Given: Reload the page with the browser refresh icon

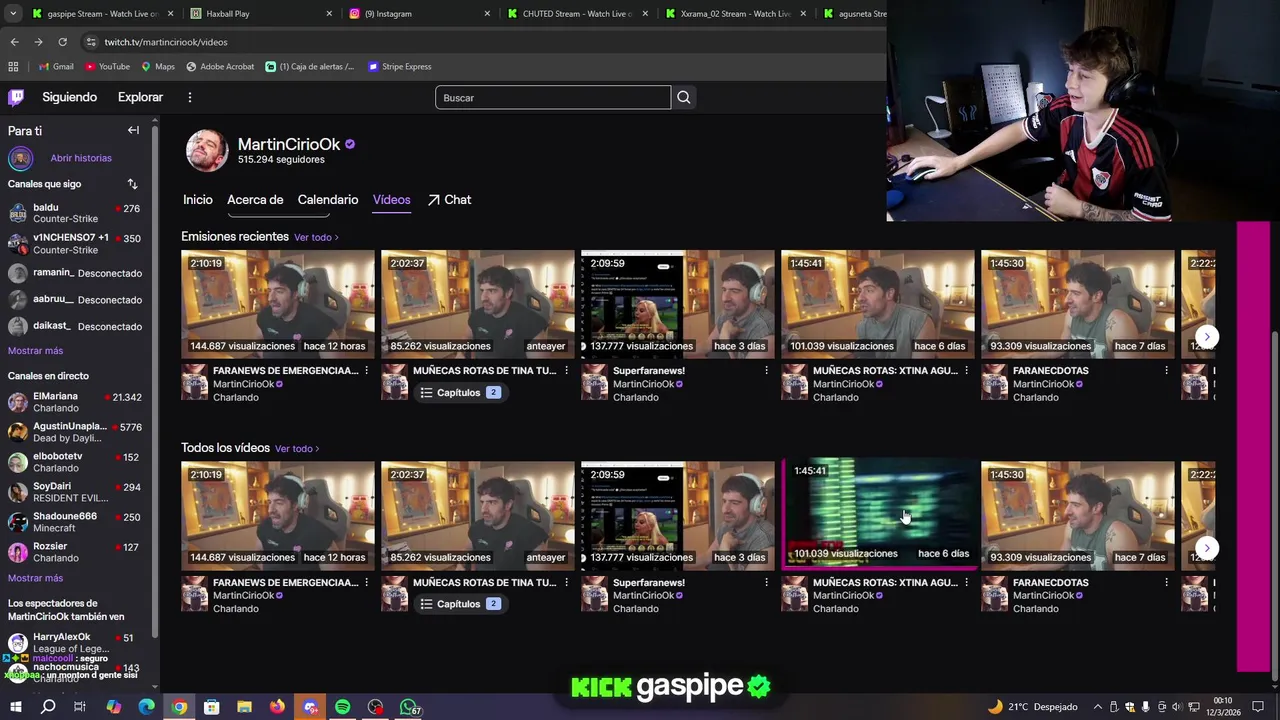Looking at the screenshot, I should pyautogui.click(x=62, y=42).
